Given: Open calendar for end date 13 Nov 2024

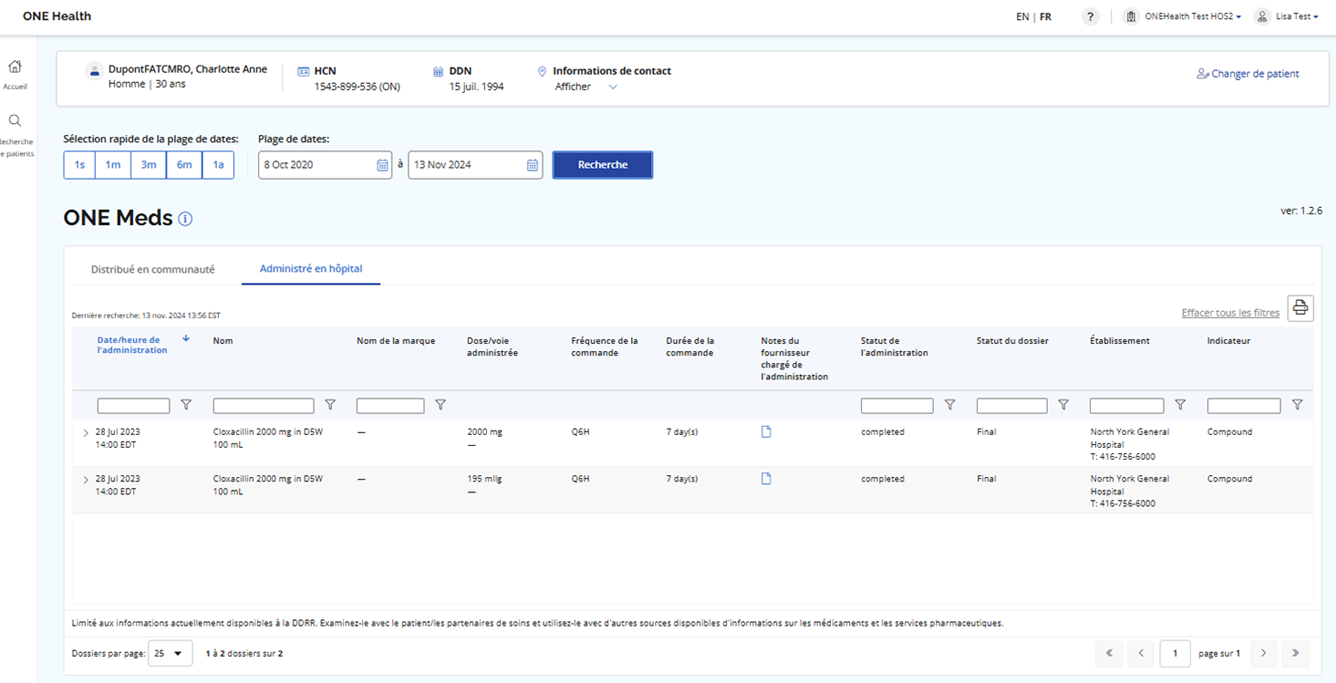Looking at the screenshot, I should [x=532, y=165].
